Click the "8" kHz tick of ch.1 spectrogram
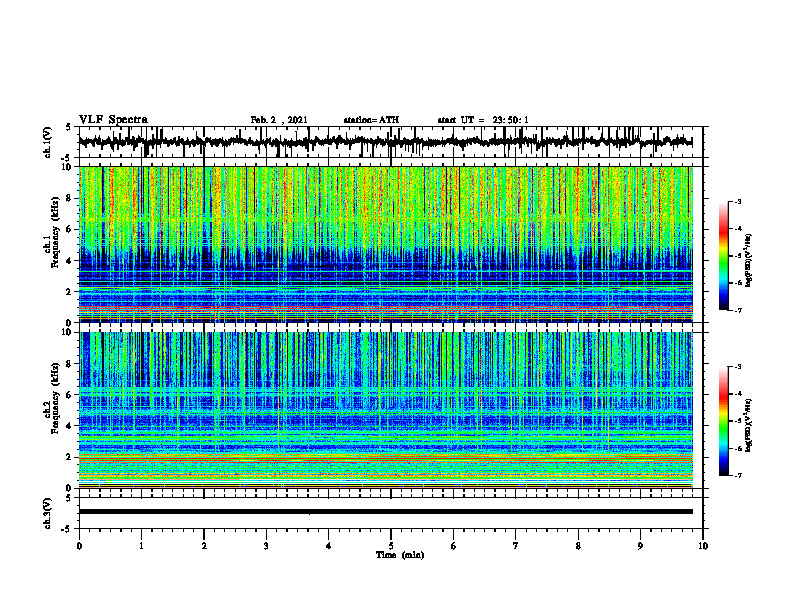792x612 pixels. [x=70, y=198]
